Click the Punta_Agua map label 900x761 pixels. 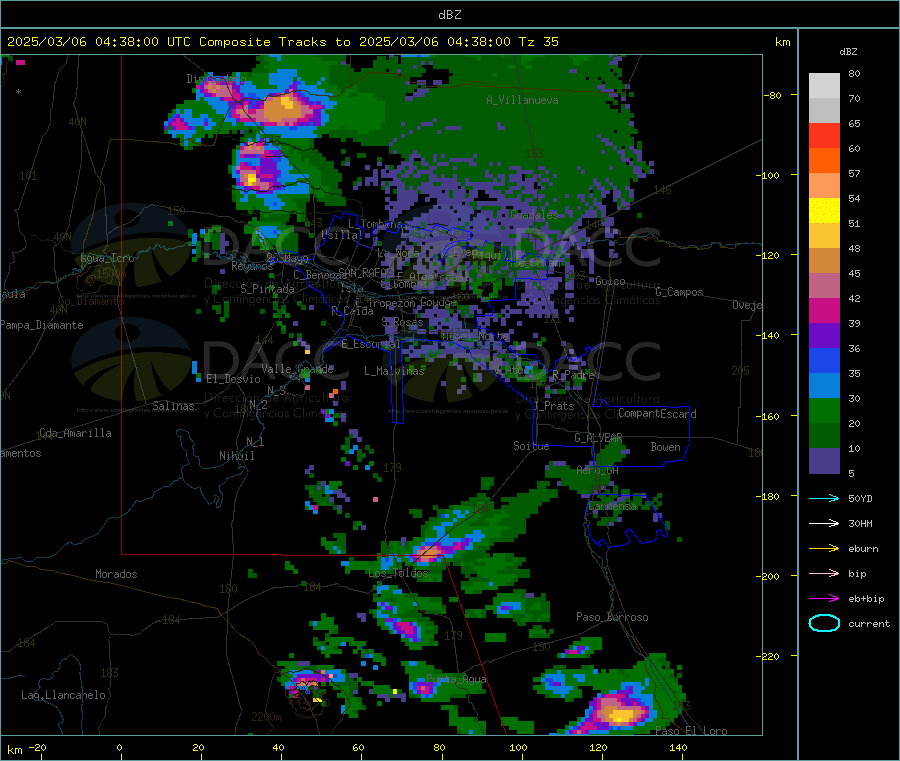(x=456, y=679)
